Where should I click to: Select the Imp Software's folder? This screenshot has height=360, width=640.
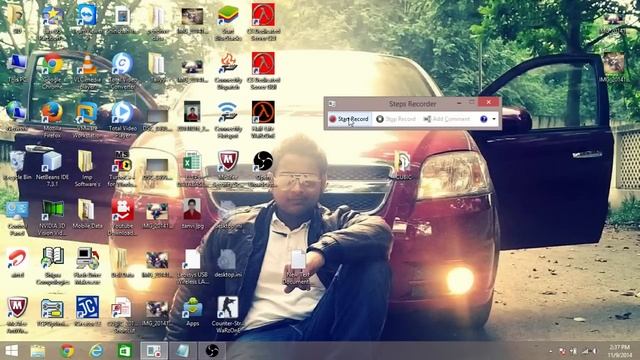click(87, 168)
